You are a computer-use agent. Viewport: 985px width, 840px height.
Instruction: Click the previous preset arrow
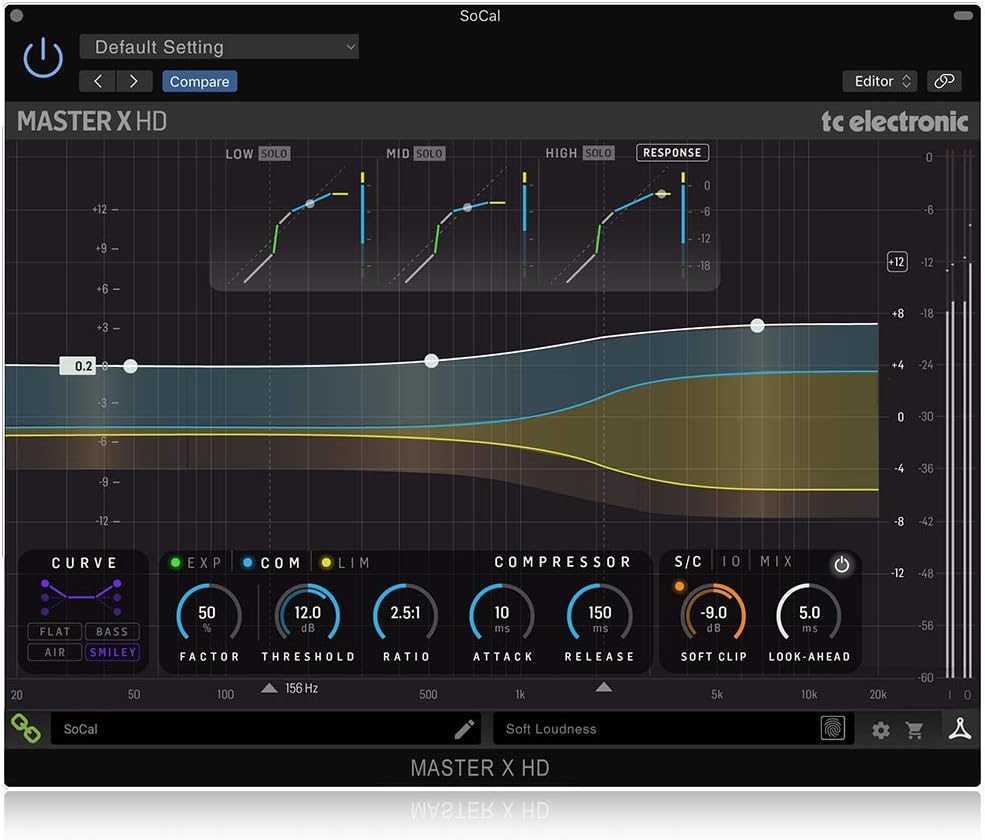97,81
